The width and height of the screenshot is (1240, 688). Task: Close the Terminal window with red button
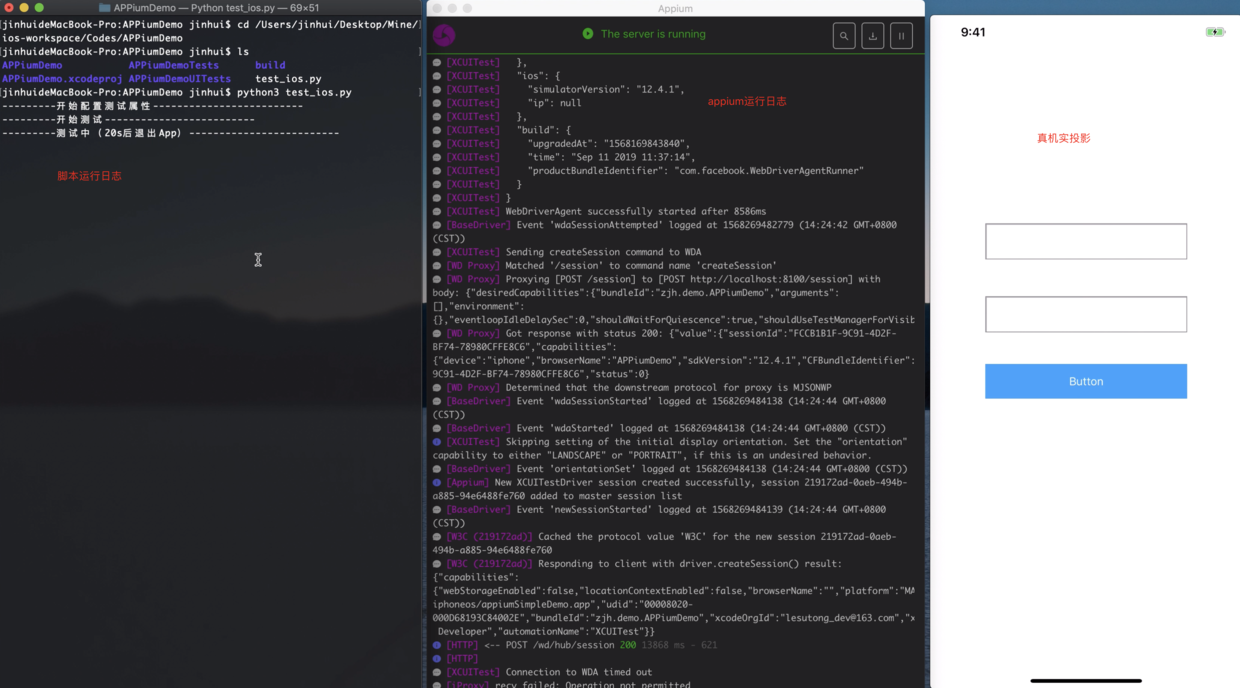(x=9, y=7)
